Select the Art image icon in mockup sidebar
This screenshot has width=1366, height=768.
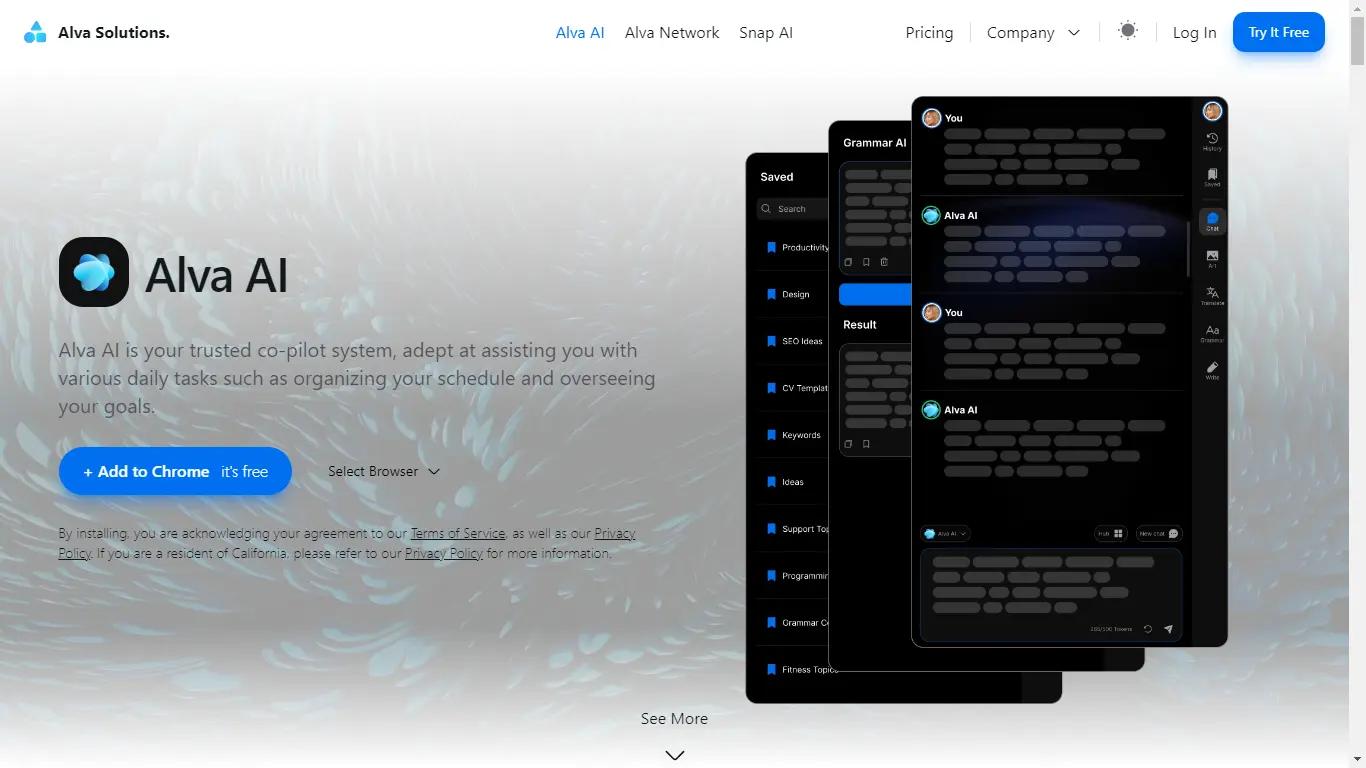pos(1212,259)
